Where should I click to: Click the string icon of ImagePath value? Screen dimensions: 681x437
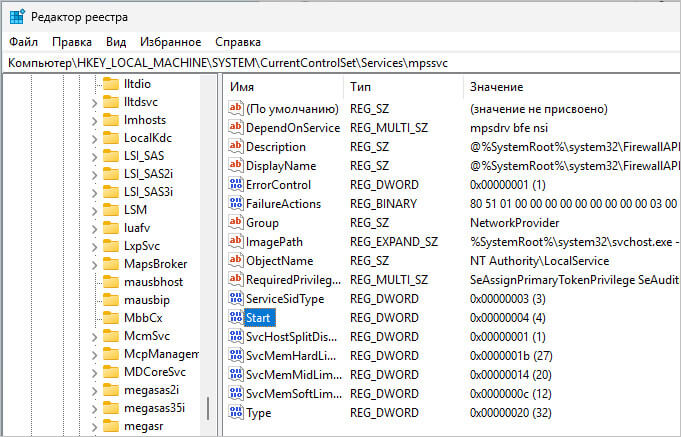point(235,242)
